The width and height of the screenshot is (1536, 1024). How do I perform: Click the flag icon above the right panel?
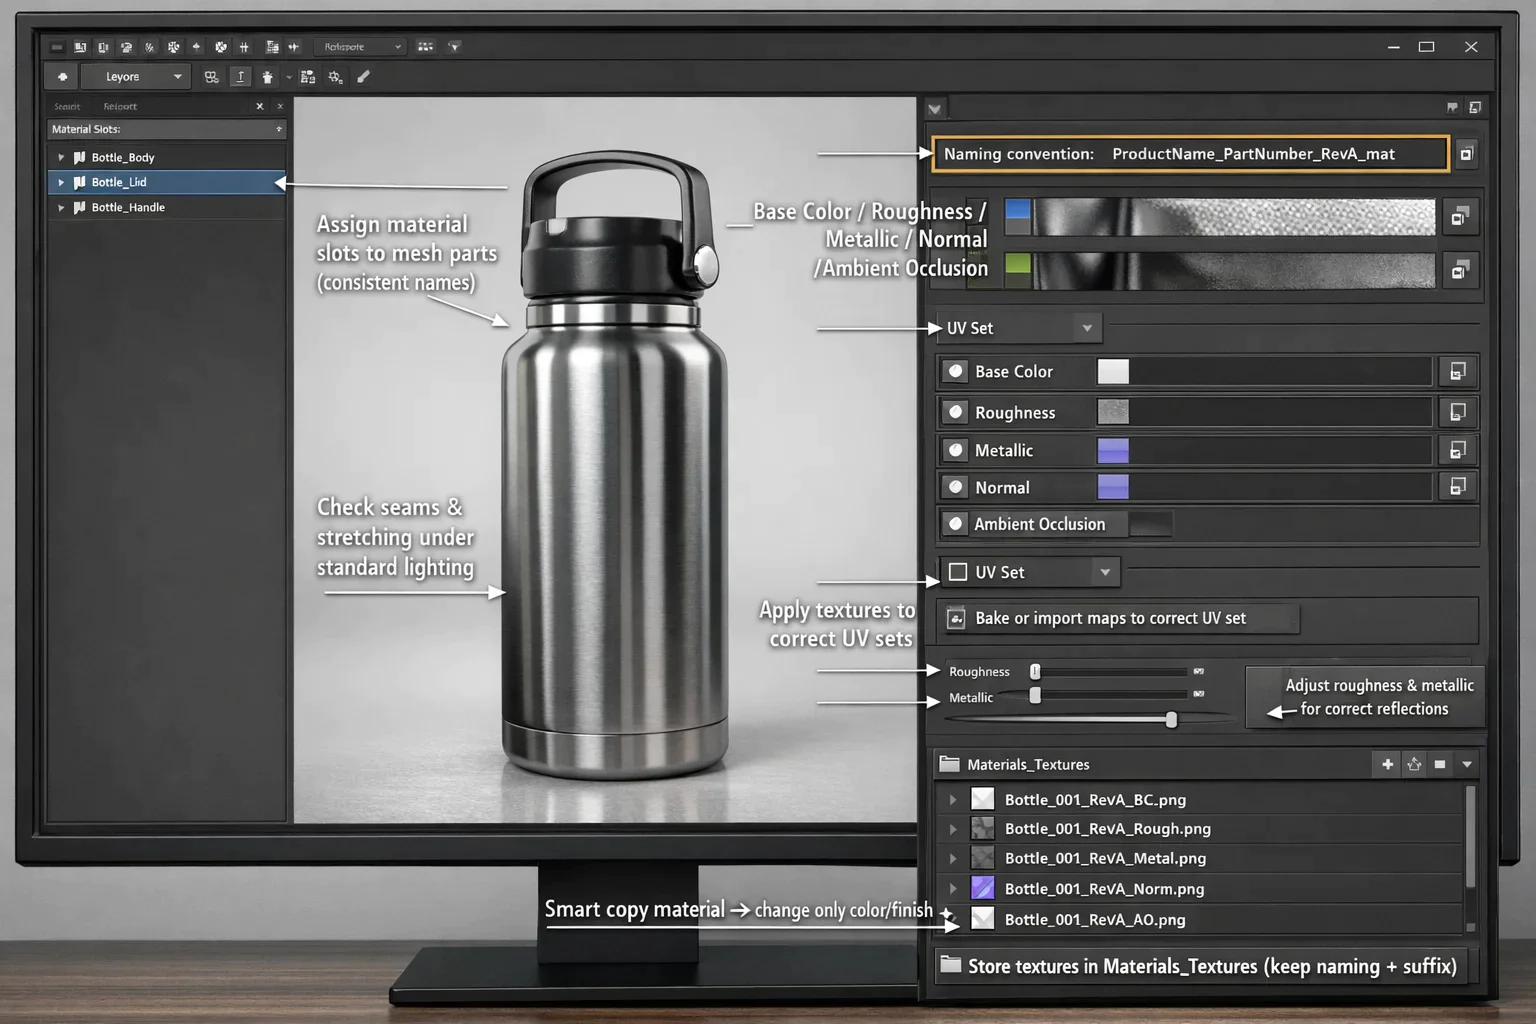[x=1452, y=106]
